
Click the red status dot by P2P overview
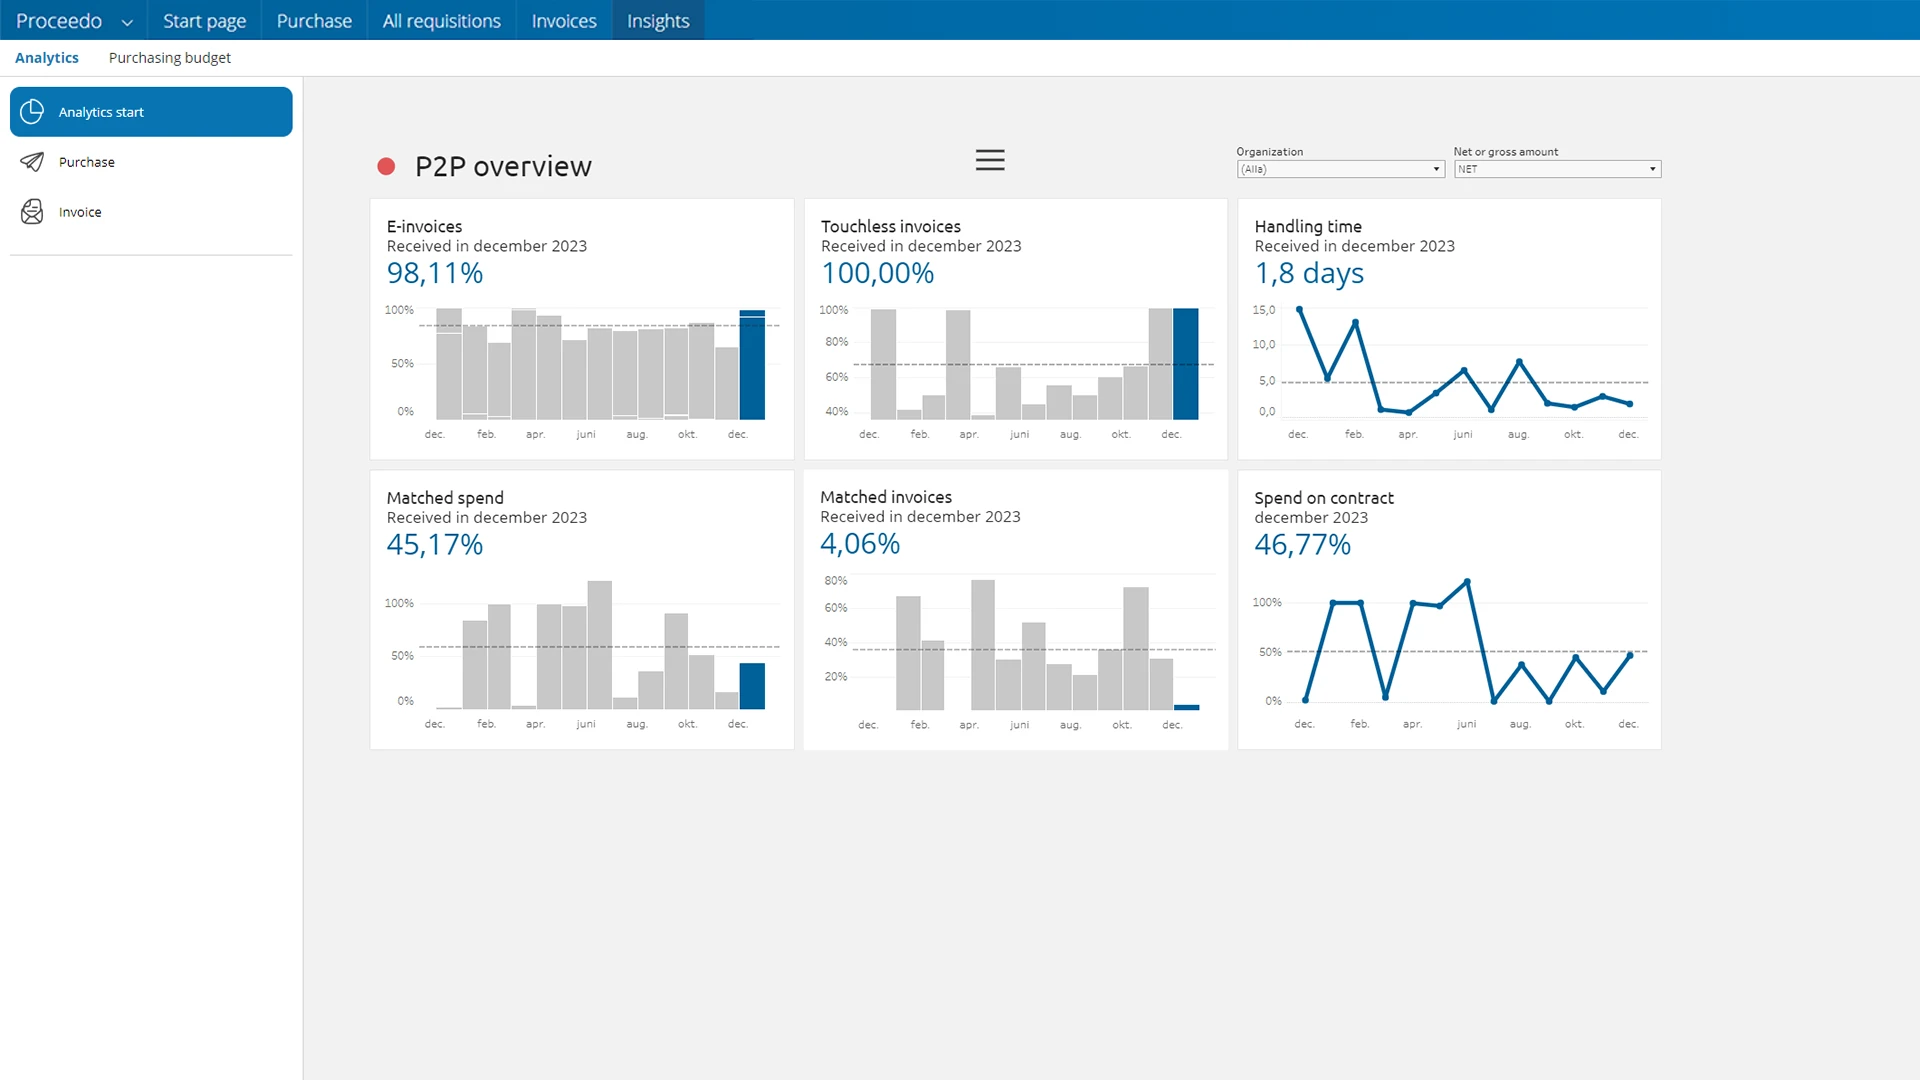386,167
